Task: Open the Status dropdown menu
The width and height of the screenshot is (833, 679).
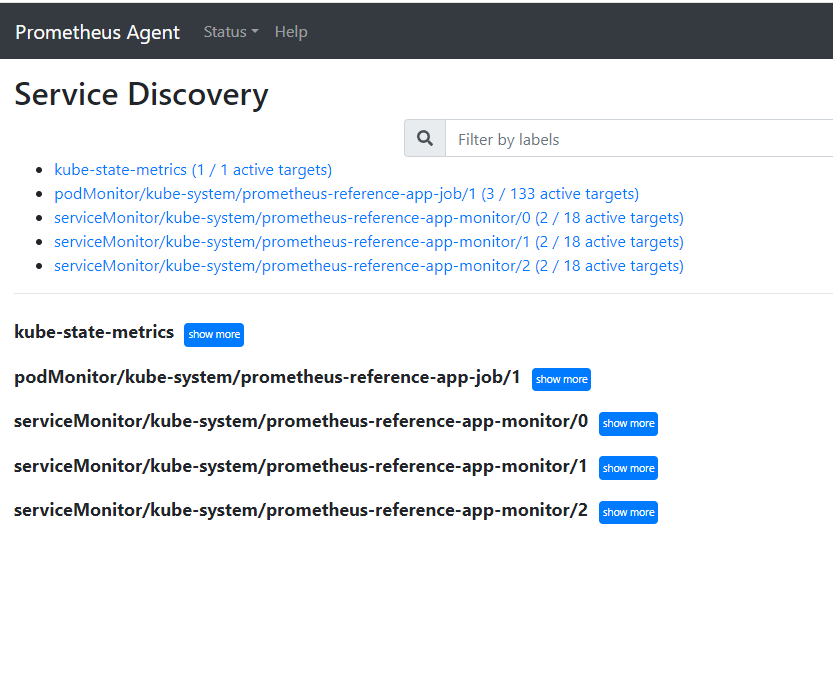Action: tap(230, 32)
